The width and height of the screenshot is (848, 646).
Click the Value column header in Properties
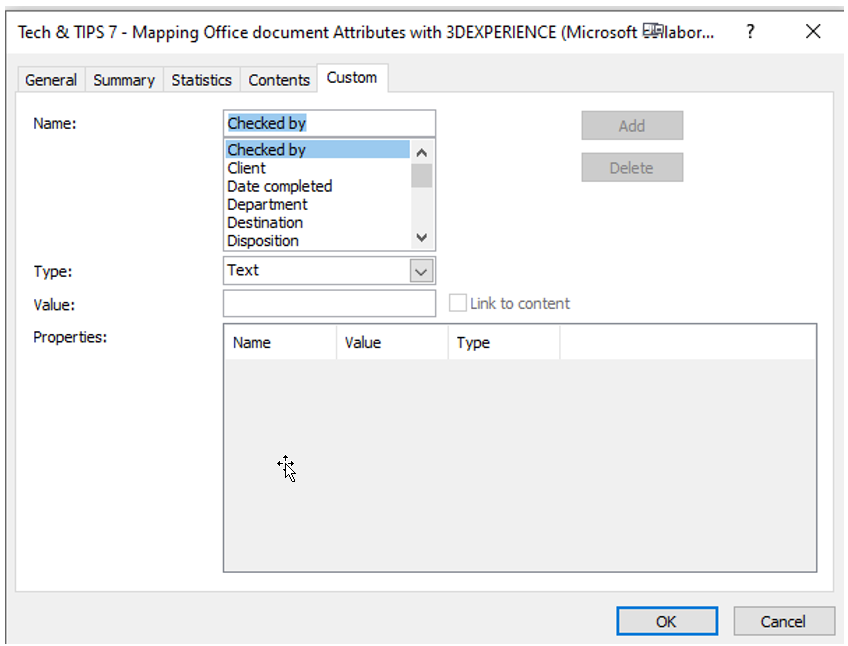[392, 342]
